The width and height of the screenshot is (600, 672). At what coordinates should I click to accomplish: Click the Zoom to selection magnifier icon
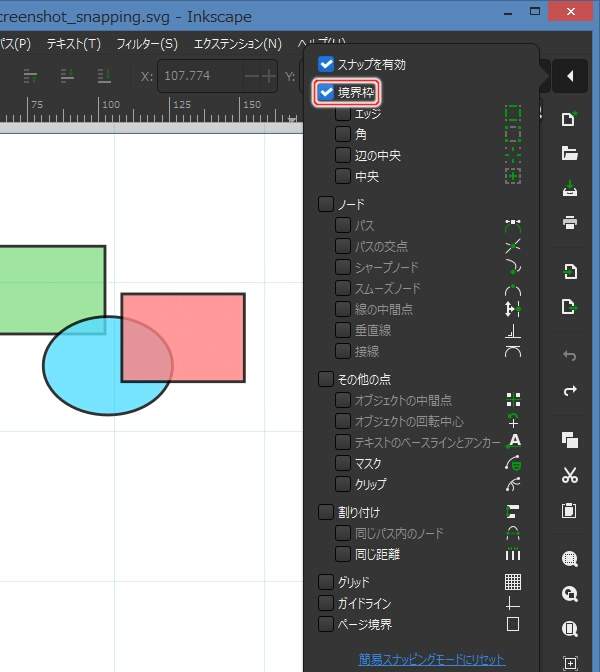570,560
